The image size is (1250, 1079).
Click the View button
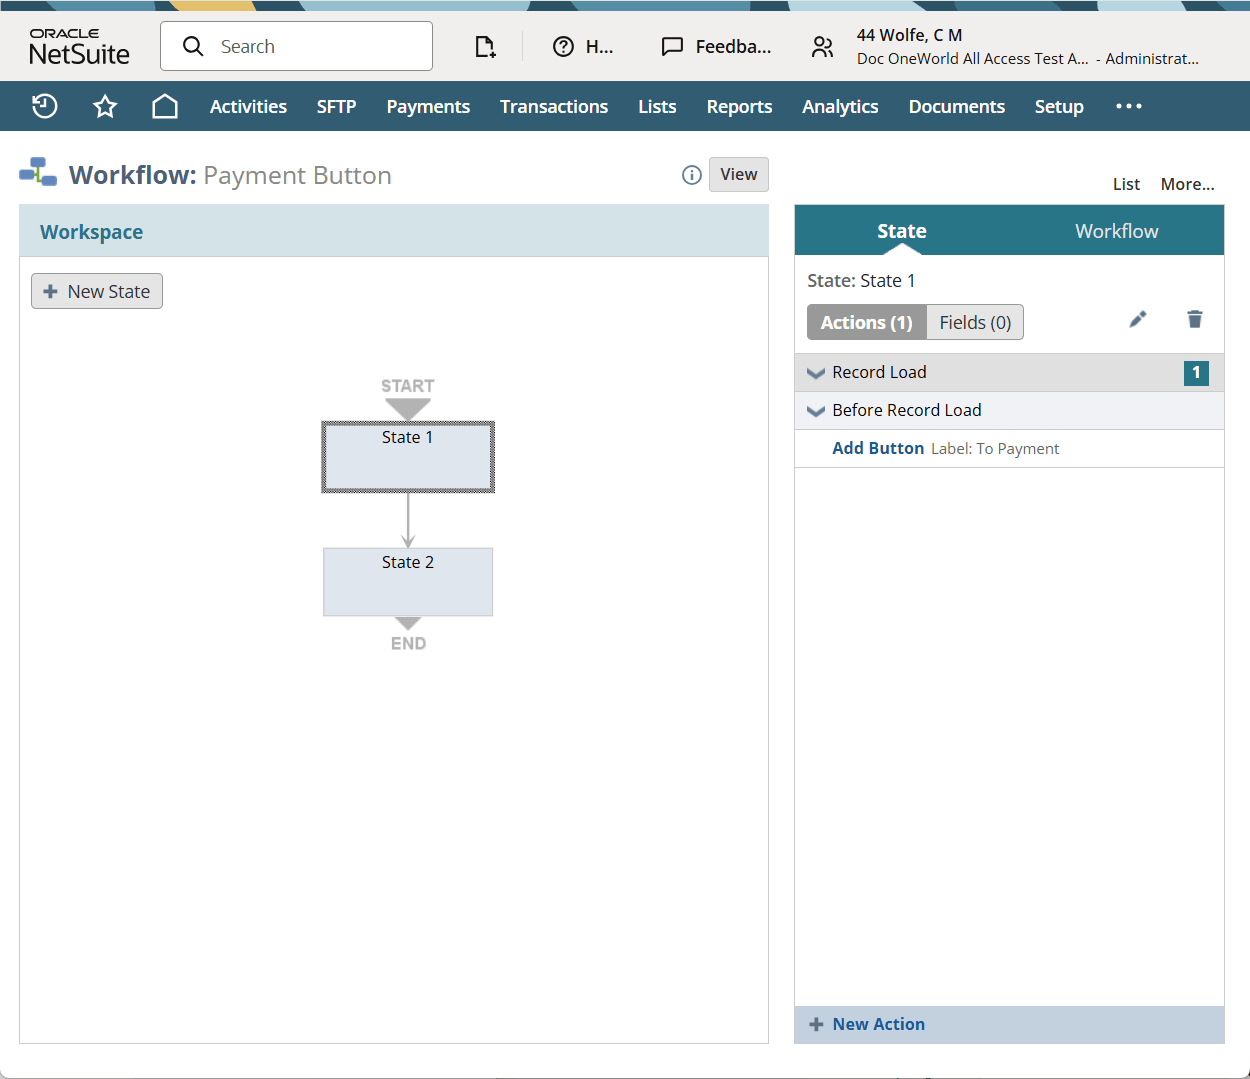pyautogui.click(x=739, y=174)
